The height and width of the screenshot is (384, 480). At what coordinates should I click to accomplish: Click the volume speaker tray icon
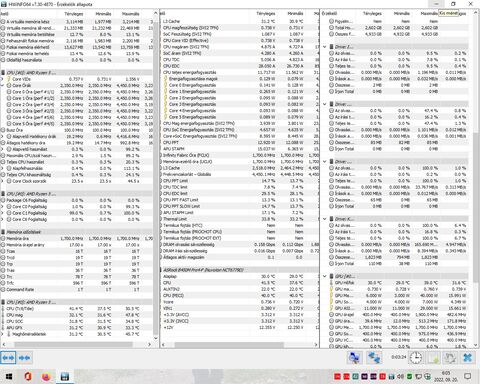(x=400, y=377)
